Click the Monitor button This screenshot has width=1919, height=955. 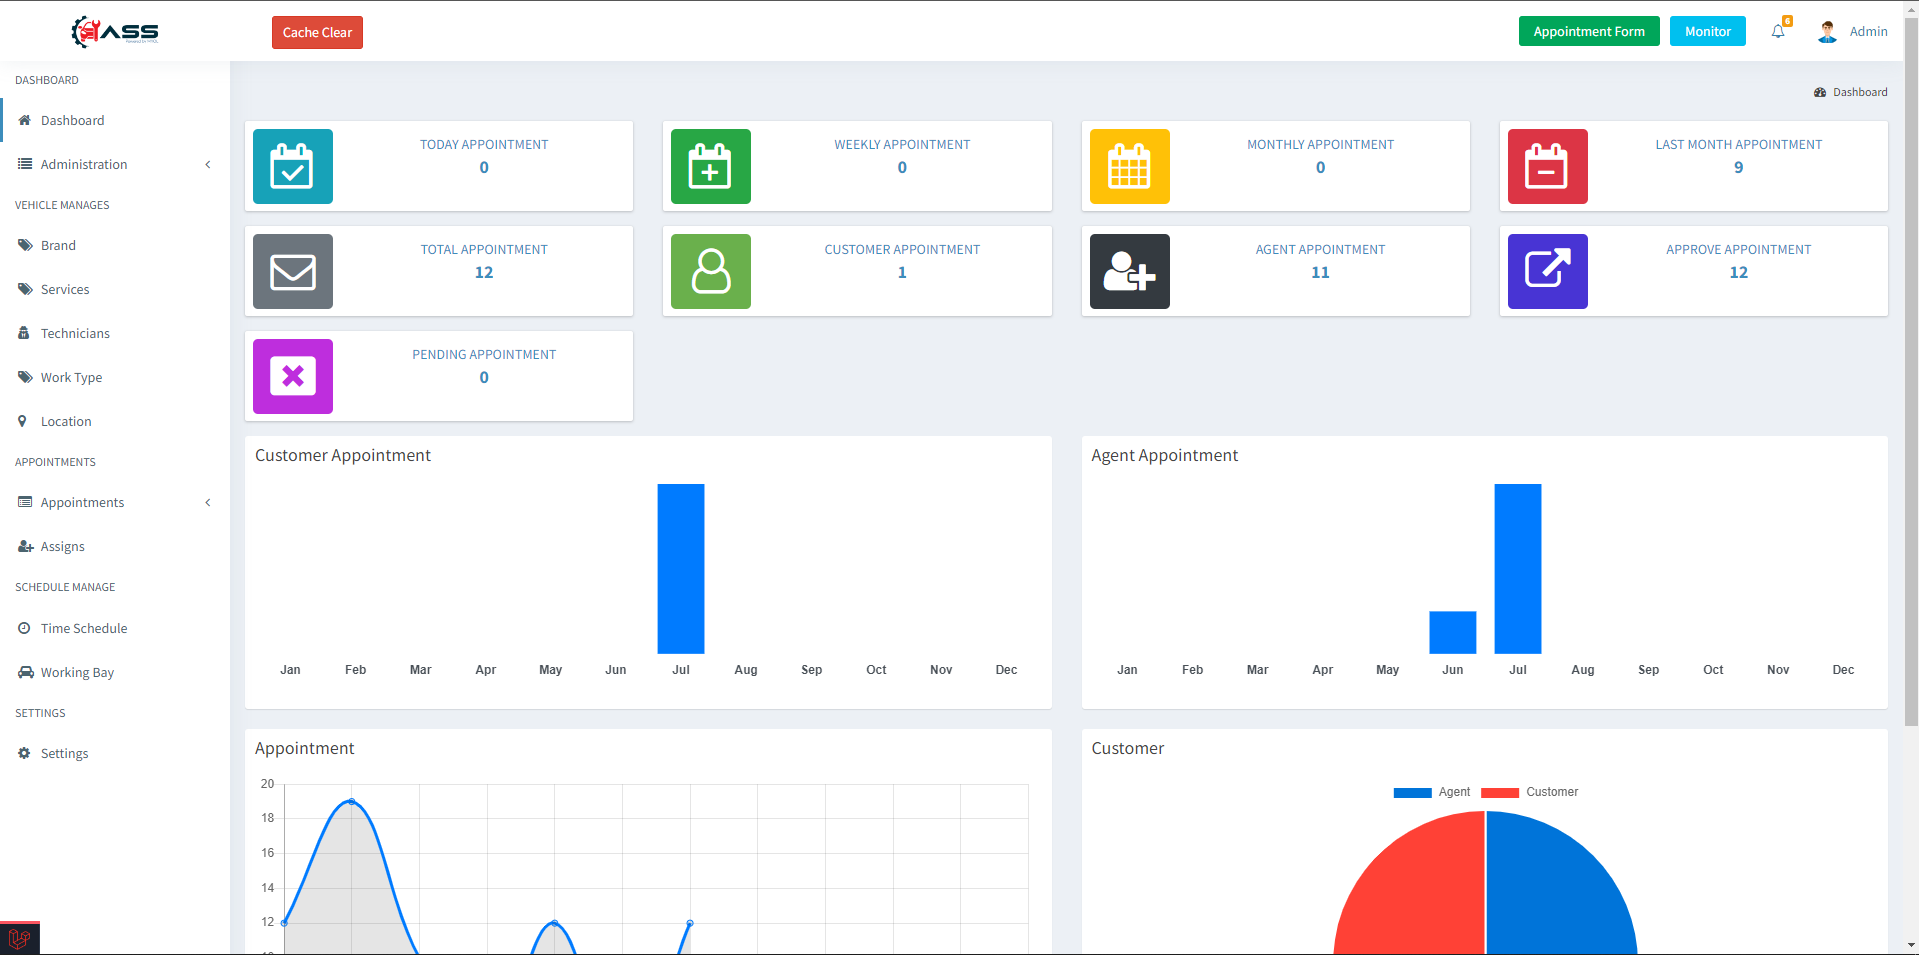pos(1708,31)
